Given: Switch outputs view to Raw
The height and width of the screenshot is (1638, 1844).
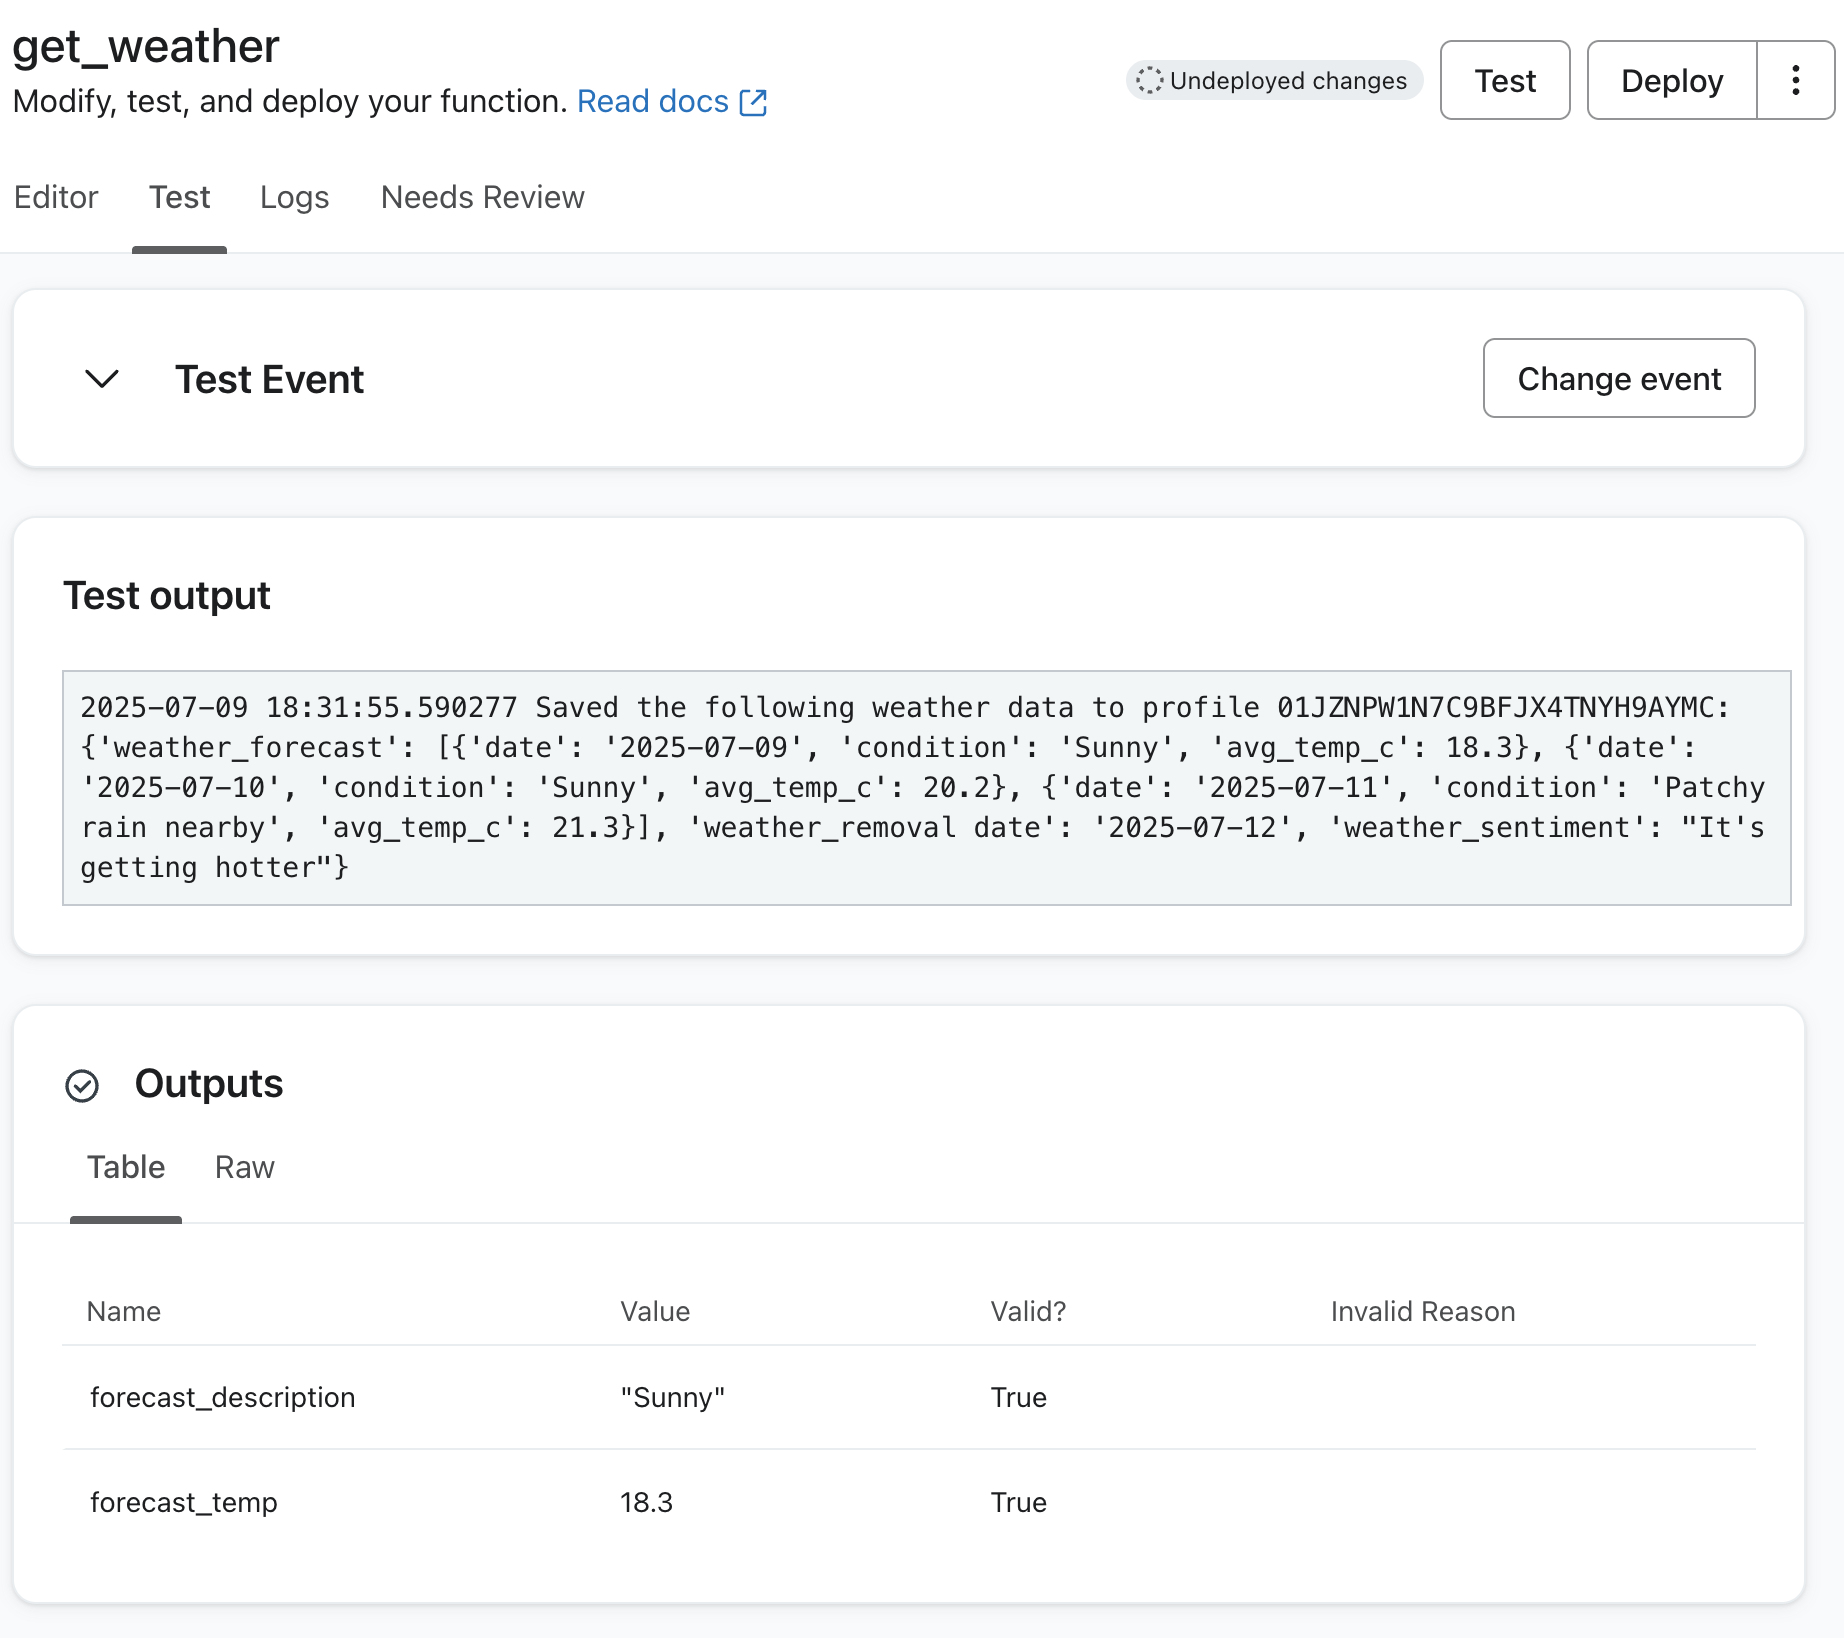Looking at the screenshot, I should tap(245, 1167).
